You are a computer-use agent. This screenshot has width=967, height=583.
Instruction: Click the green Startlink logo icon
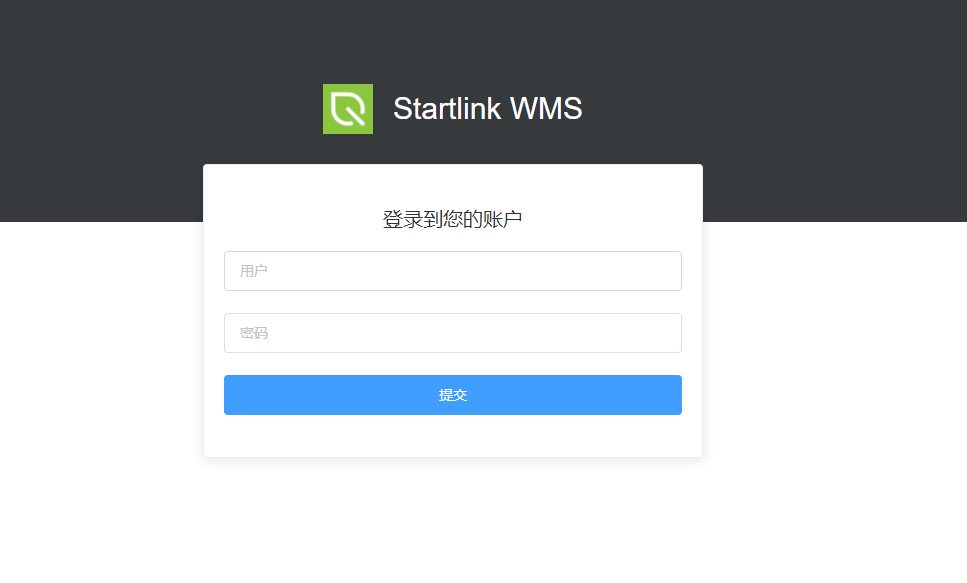348,109
